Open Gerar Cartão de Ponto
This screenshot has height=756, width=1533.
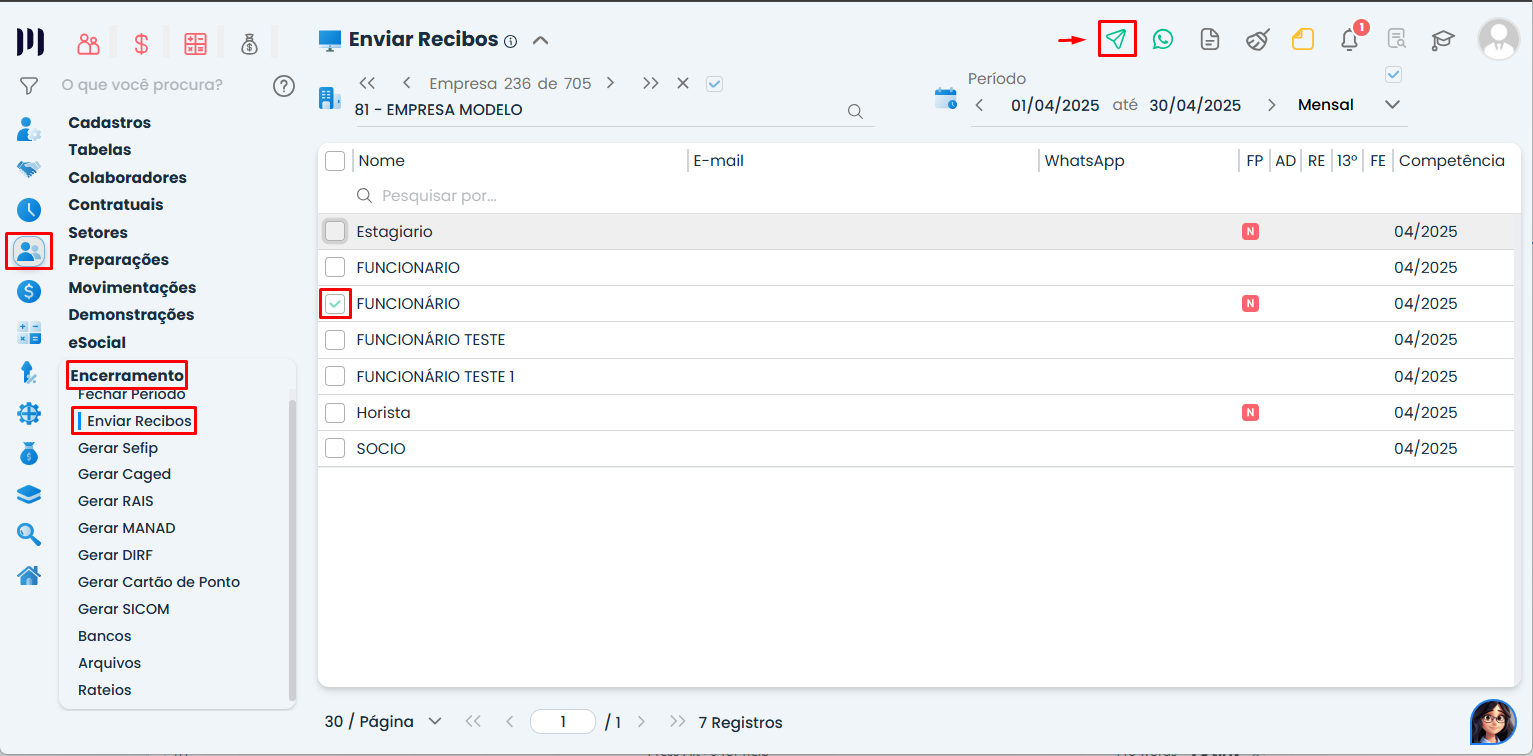(x=159, y=583)
